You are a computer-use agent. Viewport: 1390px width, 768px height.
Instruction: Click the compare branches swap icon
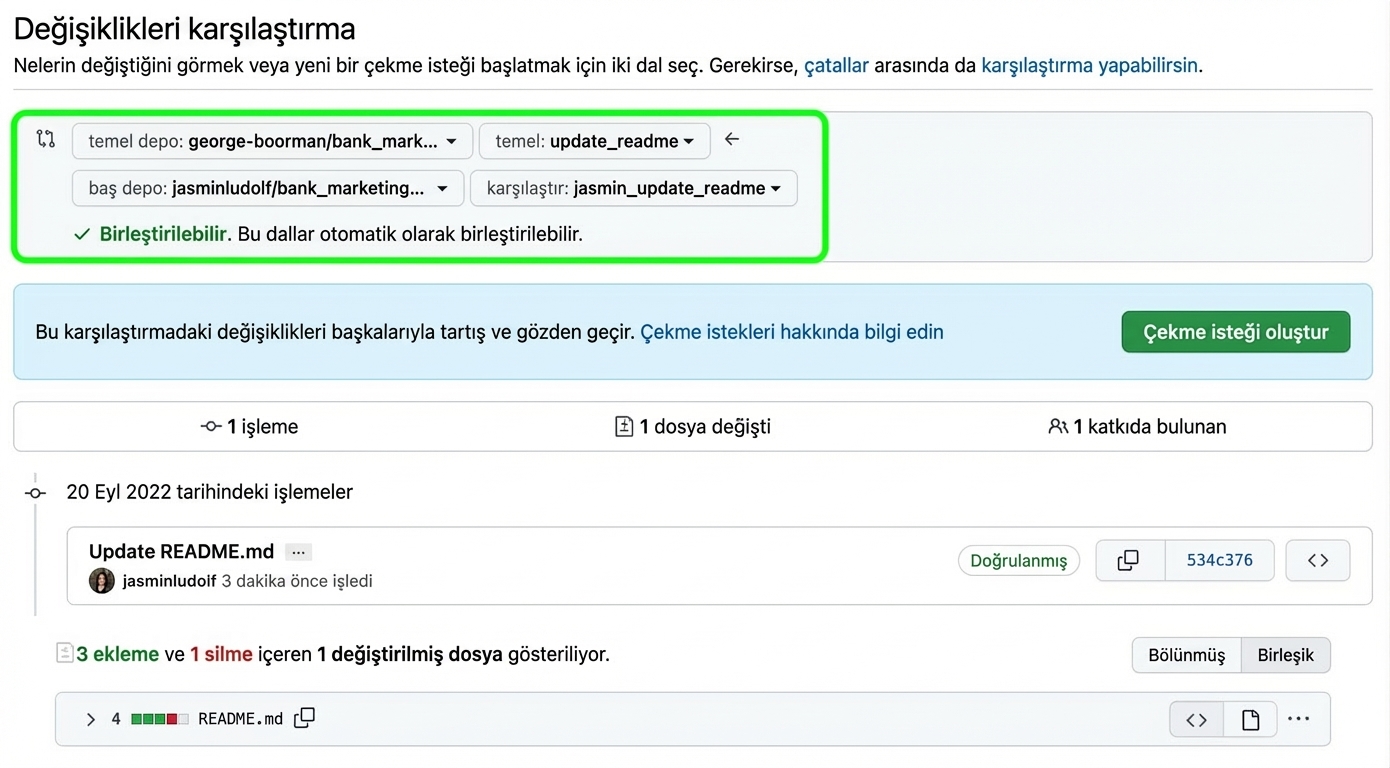coord(45,139)
